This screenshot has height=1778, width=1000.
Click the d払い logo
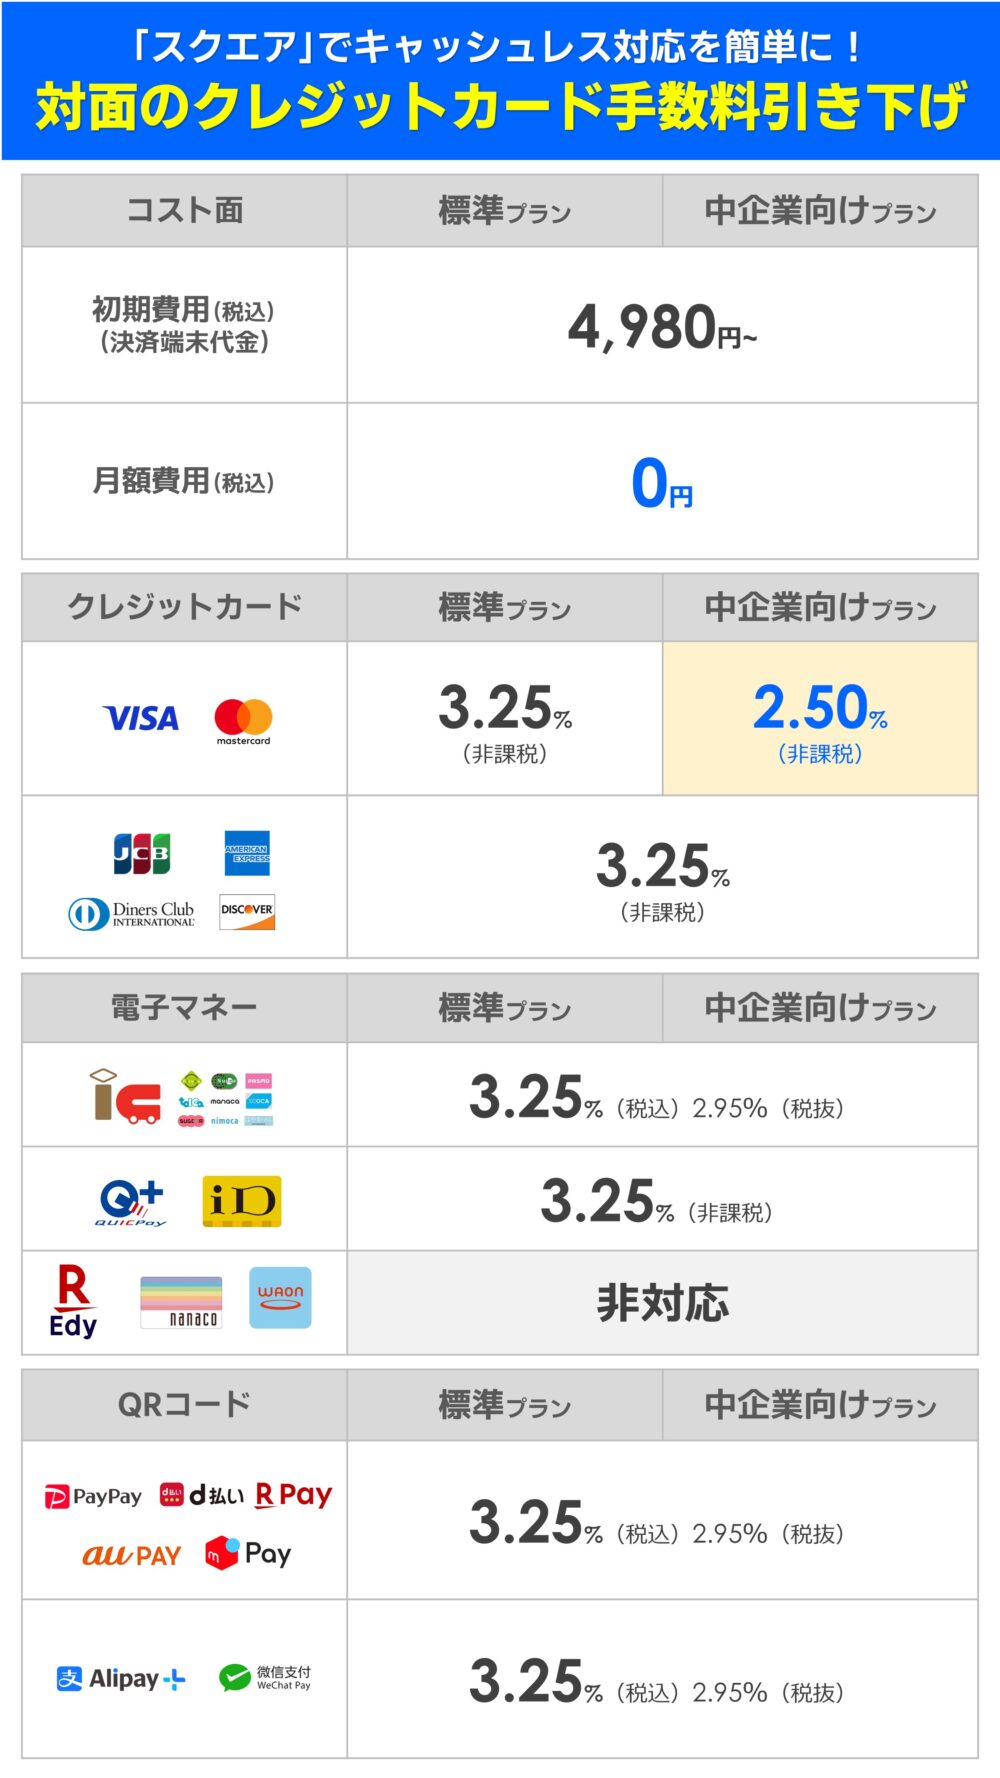(x=202, y=1495)
